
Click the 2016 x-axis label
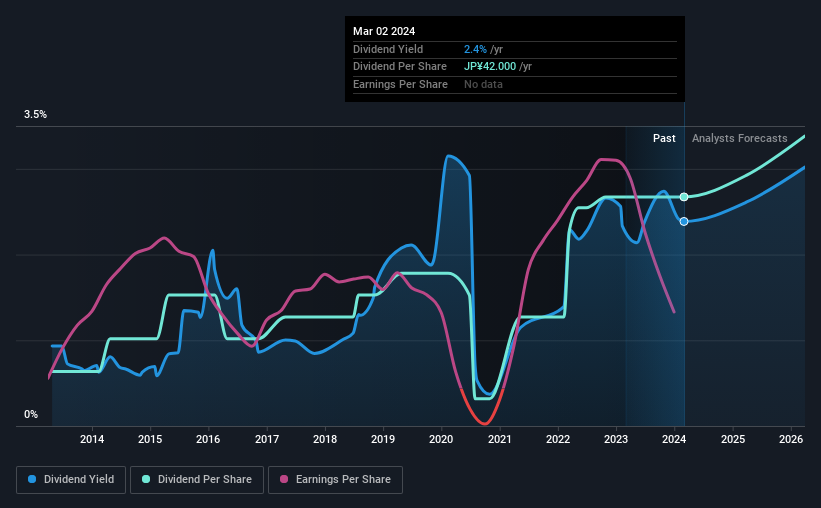pos(208,439)
